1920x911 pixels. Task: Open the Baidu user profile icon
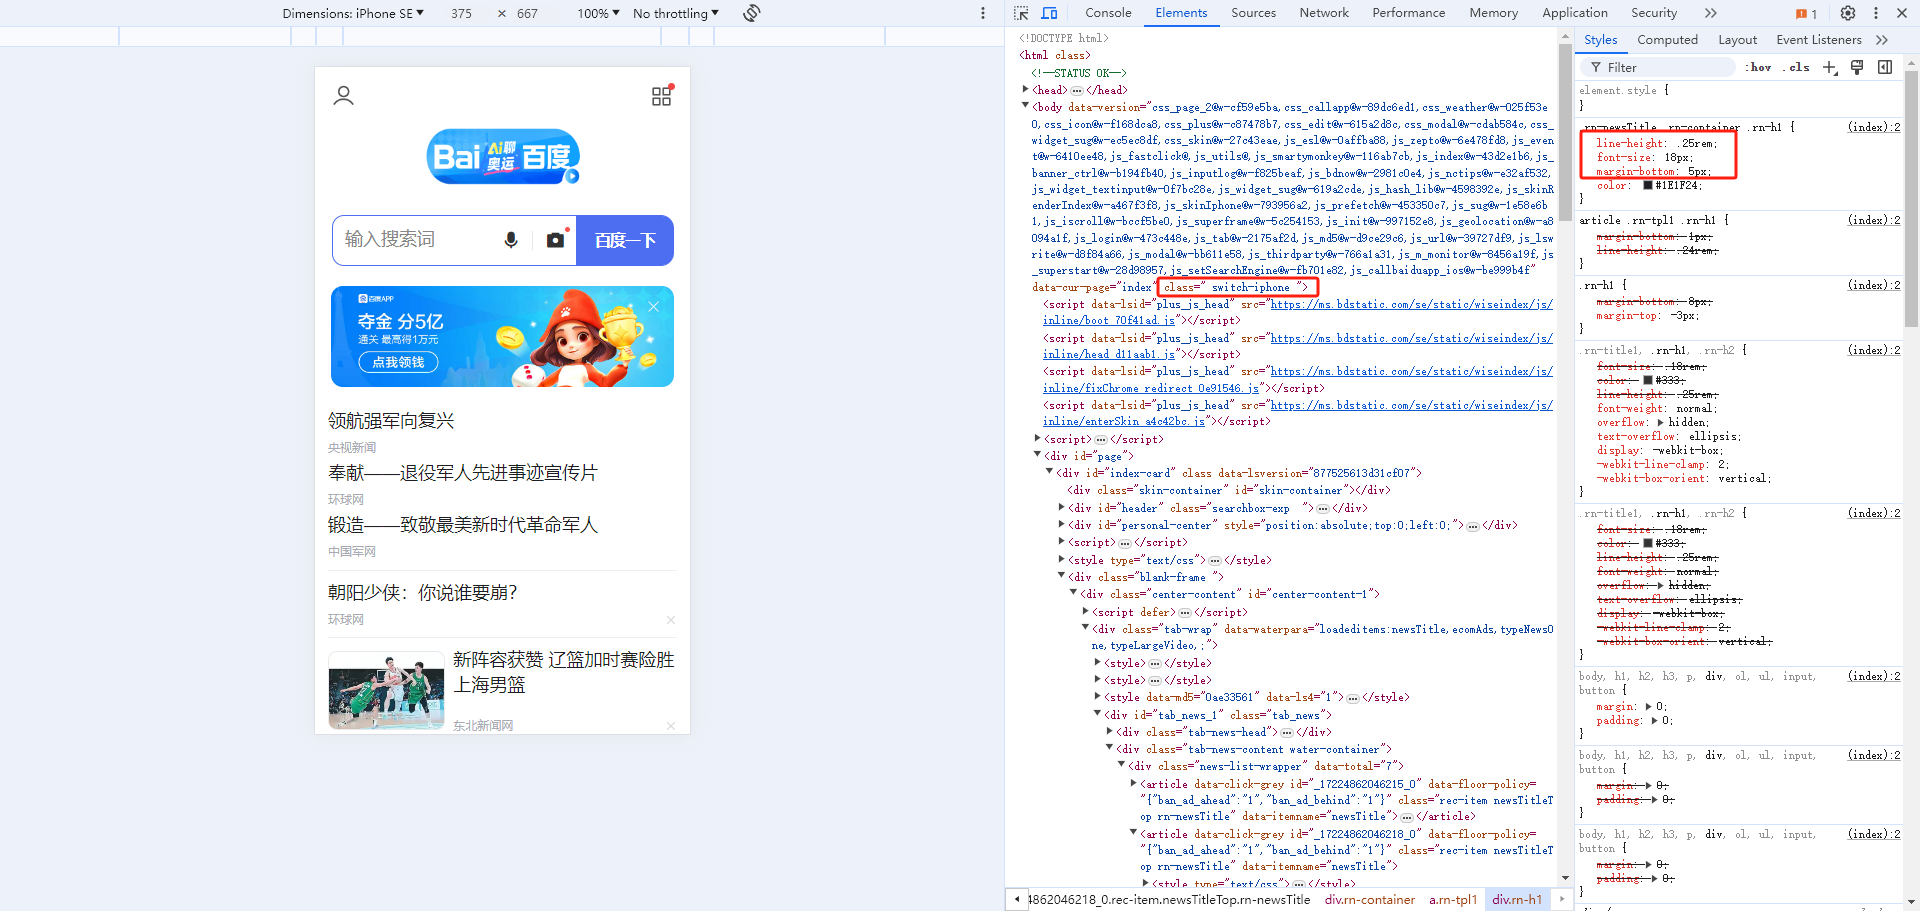tap(343, 96)
